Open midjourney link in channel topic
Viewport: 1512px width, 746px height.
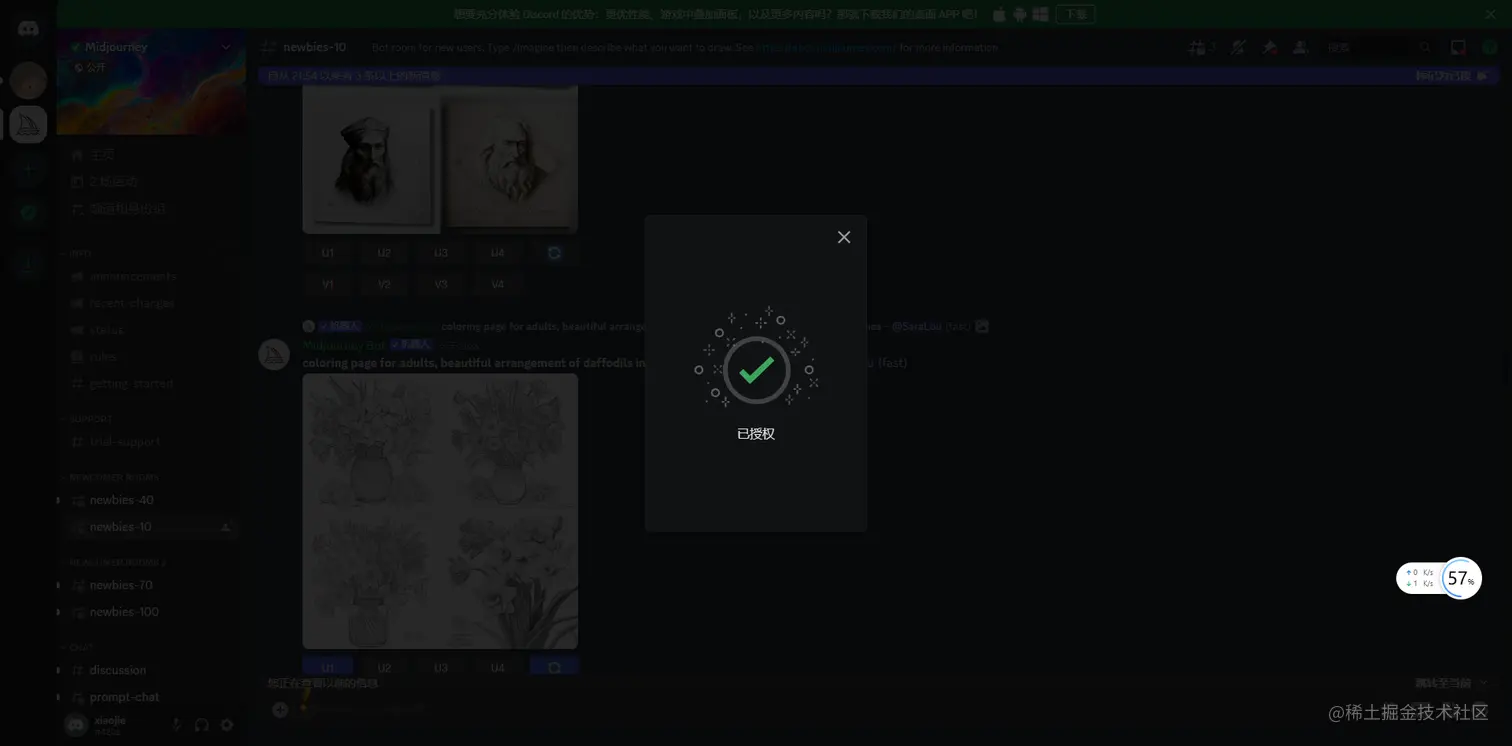coord(826,47)
